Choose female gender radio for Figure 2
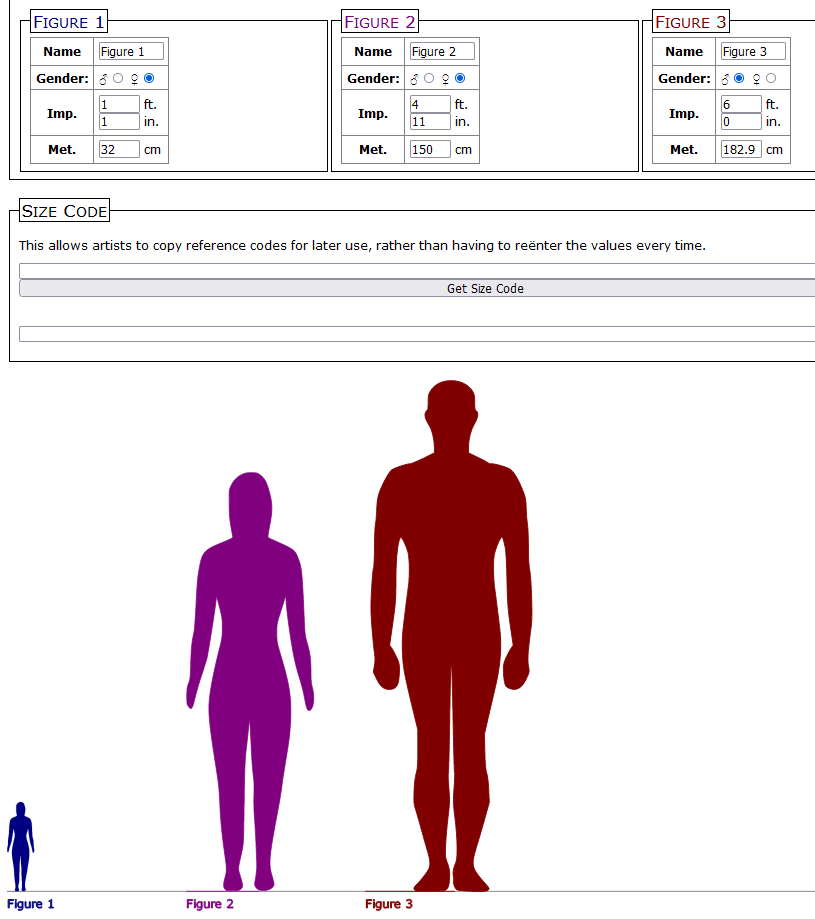Viewport: 815px width, 919px height. pyautogui.click(x=460, y=78)
